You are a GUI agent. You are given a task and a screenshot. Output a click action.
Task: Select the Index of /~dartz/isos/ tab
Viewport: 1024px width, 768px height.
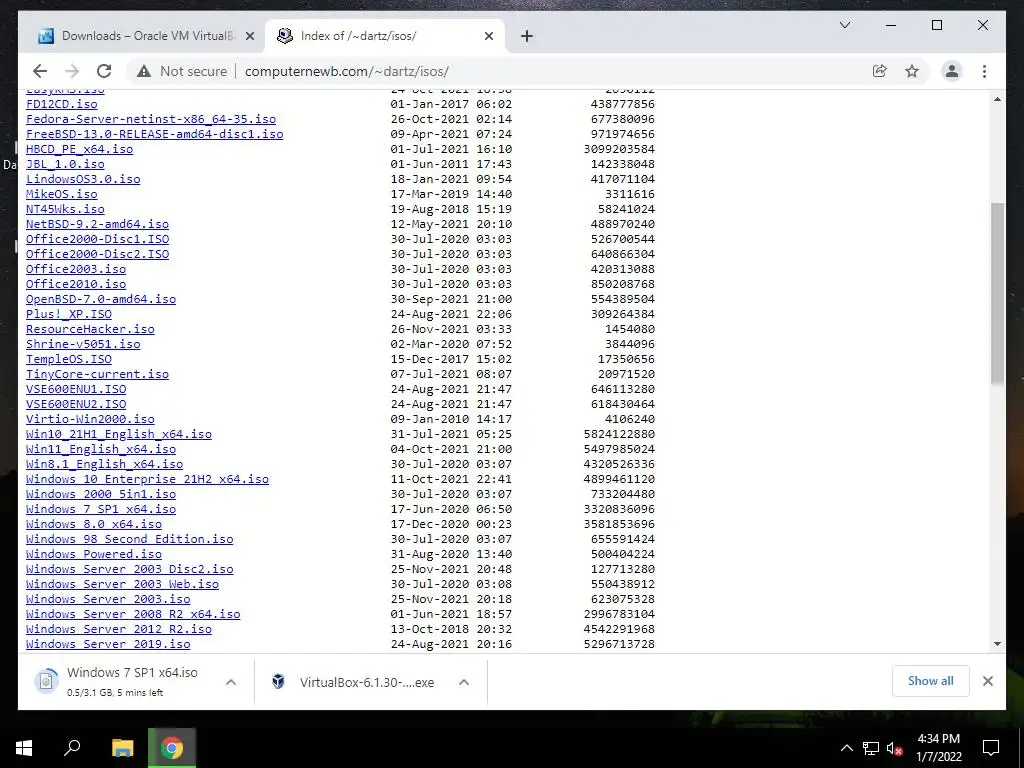tap(384, 36)
